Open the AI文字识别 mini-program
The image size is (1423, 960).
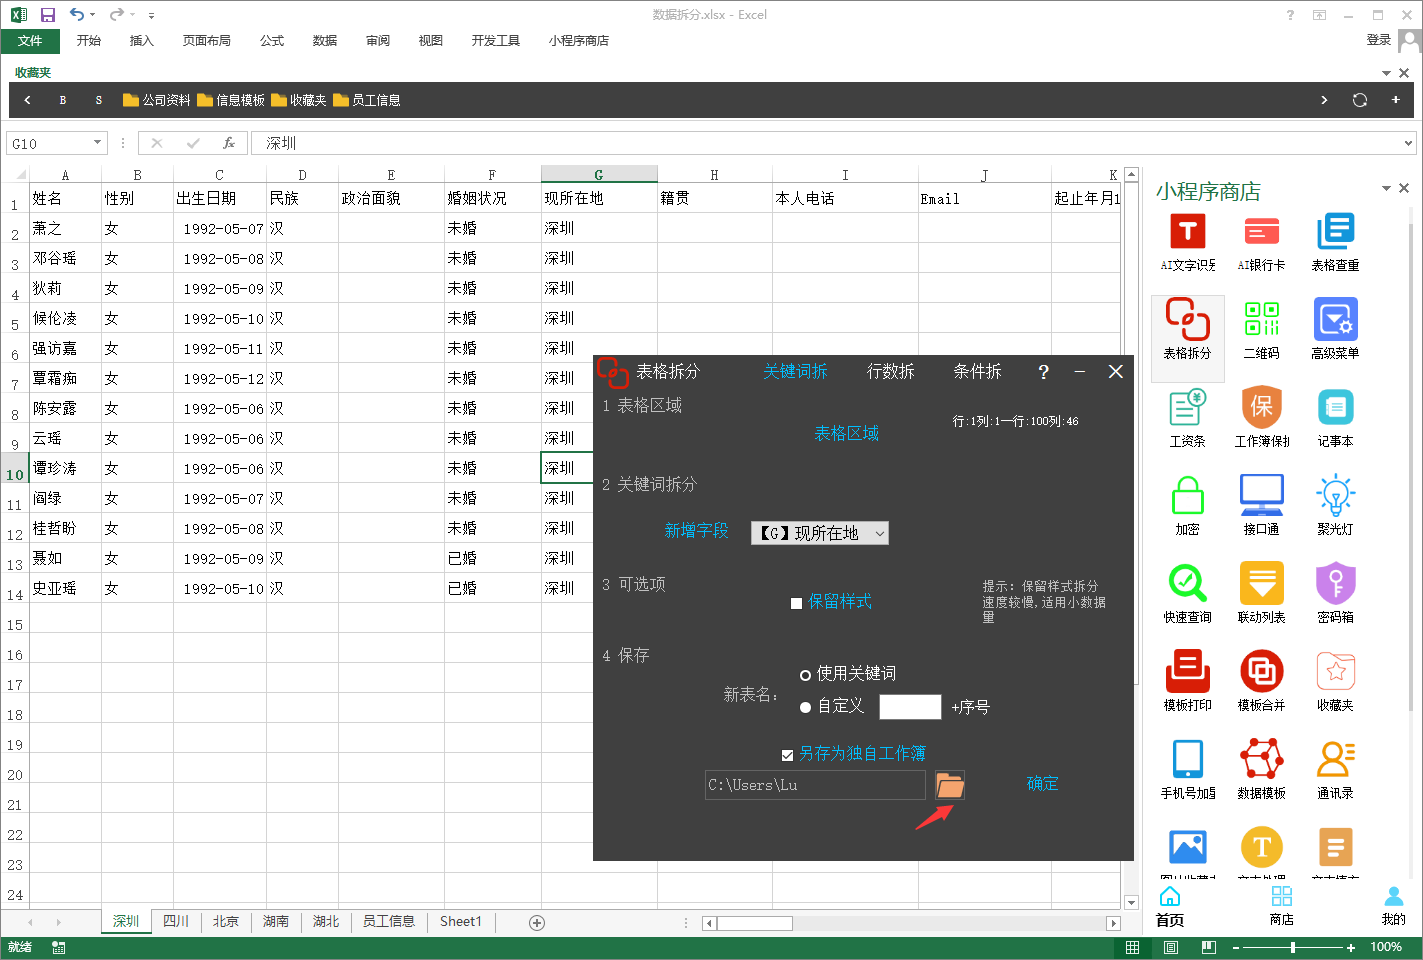click(1188, 242)
